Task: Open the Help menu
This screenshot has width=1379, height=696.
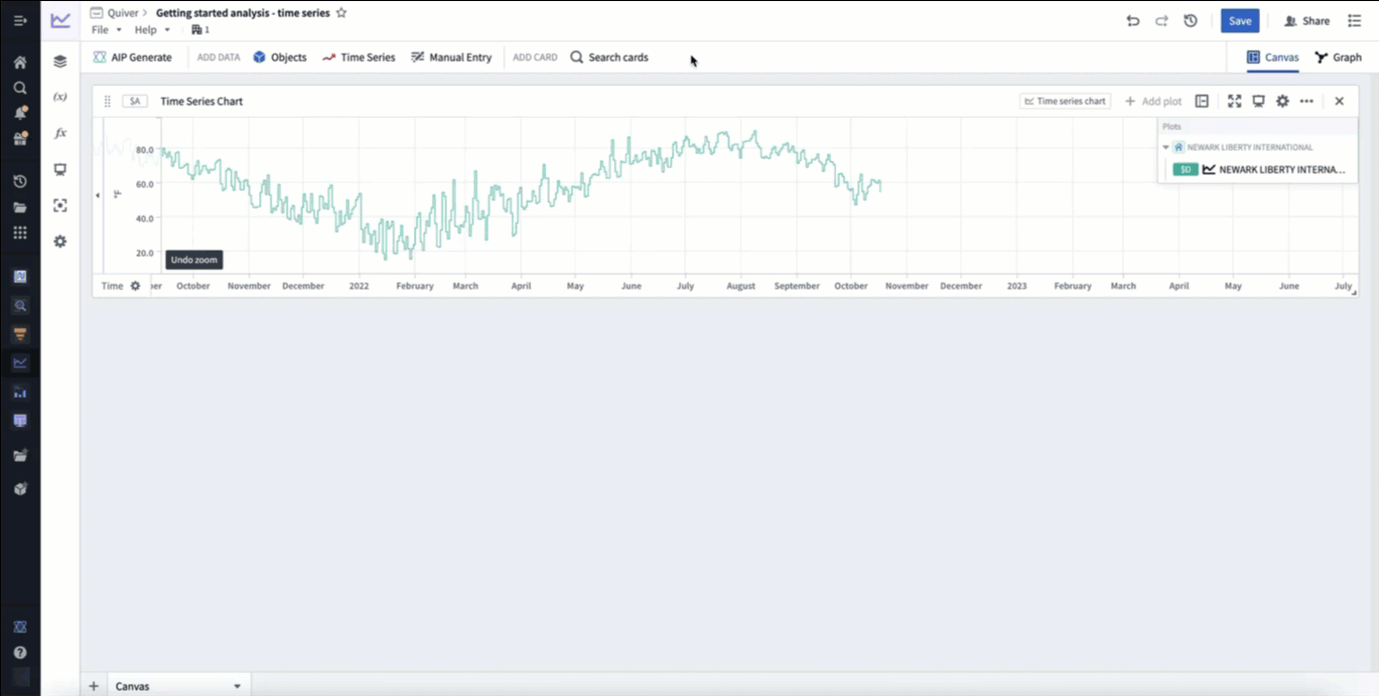Action: 152,30
